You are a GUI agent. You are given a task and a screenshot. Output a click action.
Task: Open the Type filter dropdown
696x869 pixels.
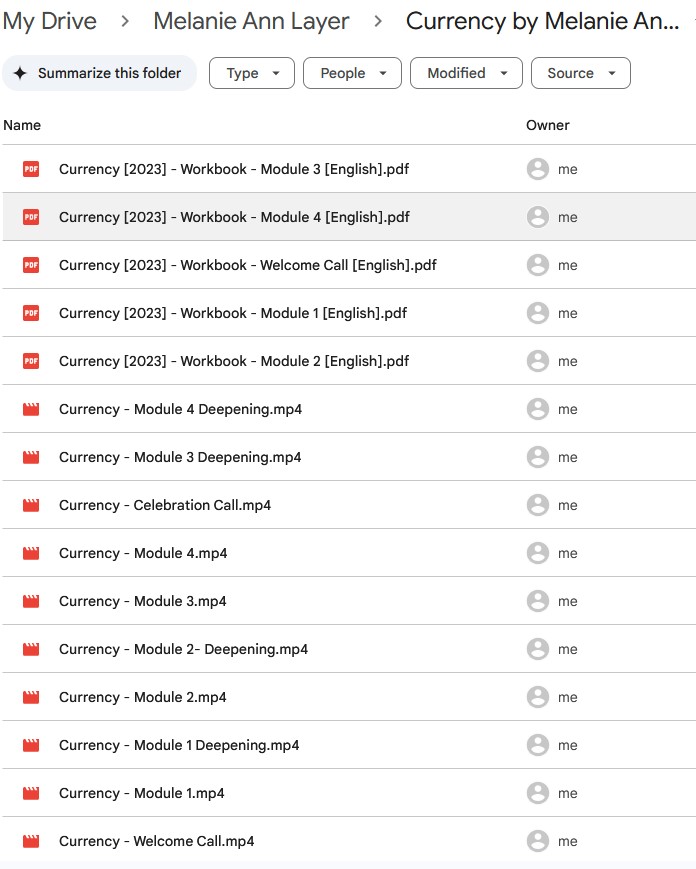tap(251, 73)
